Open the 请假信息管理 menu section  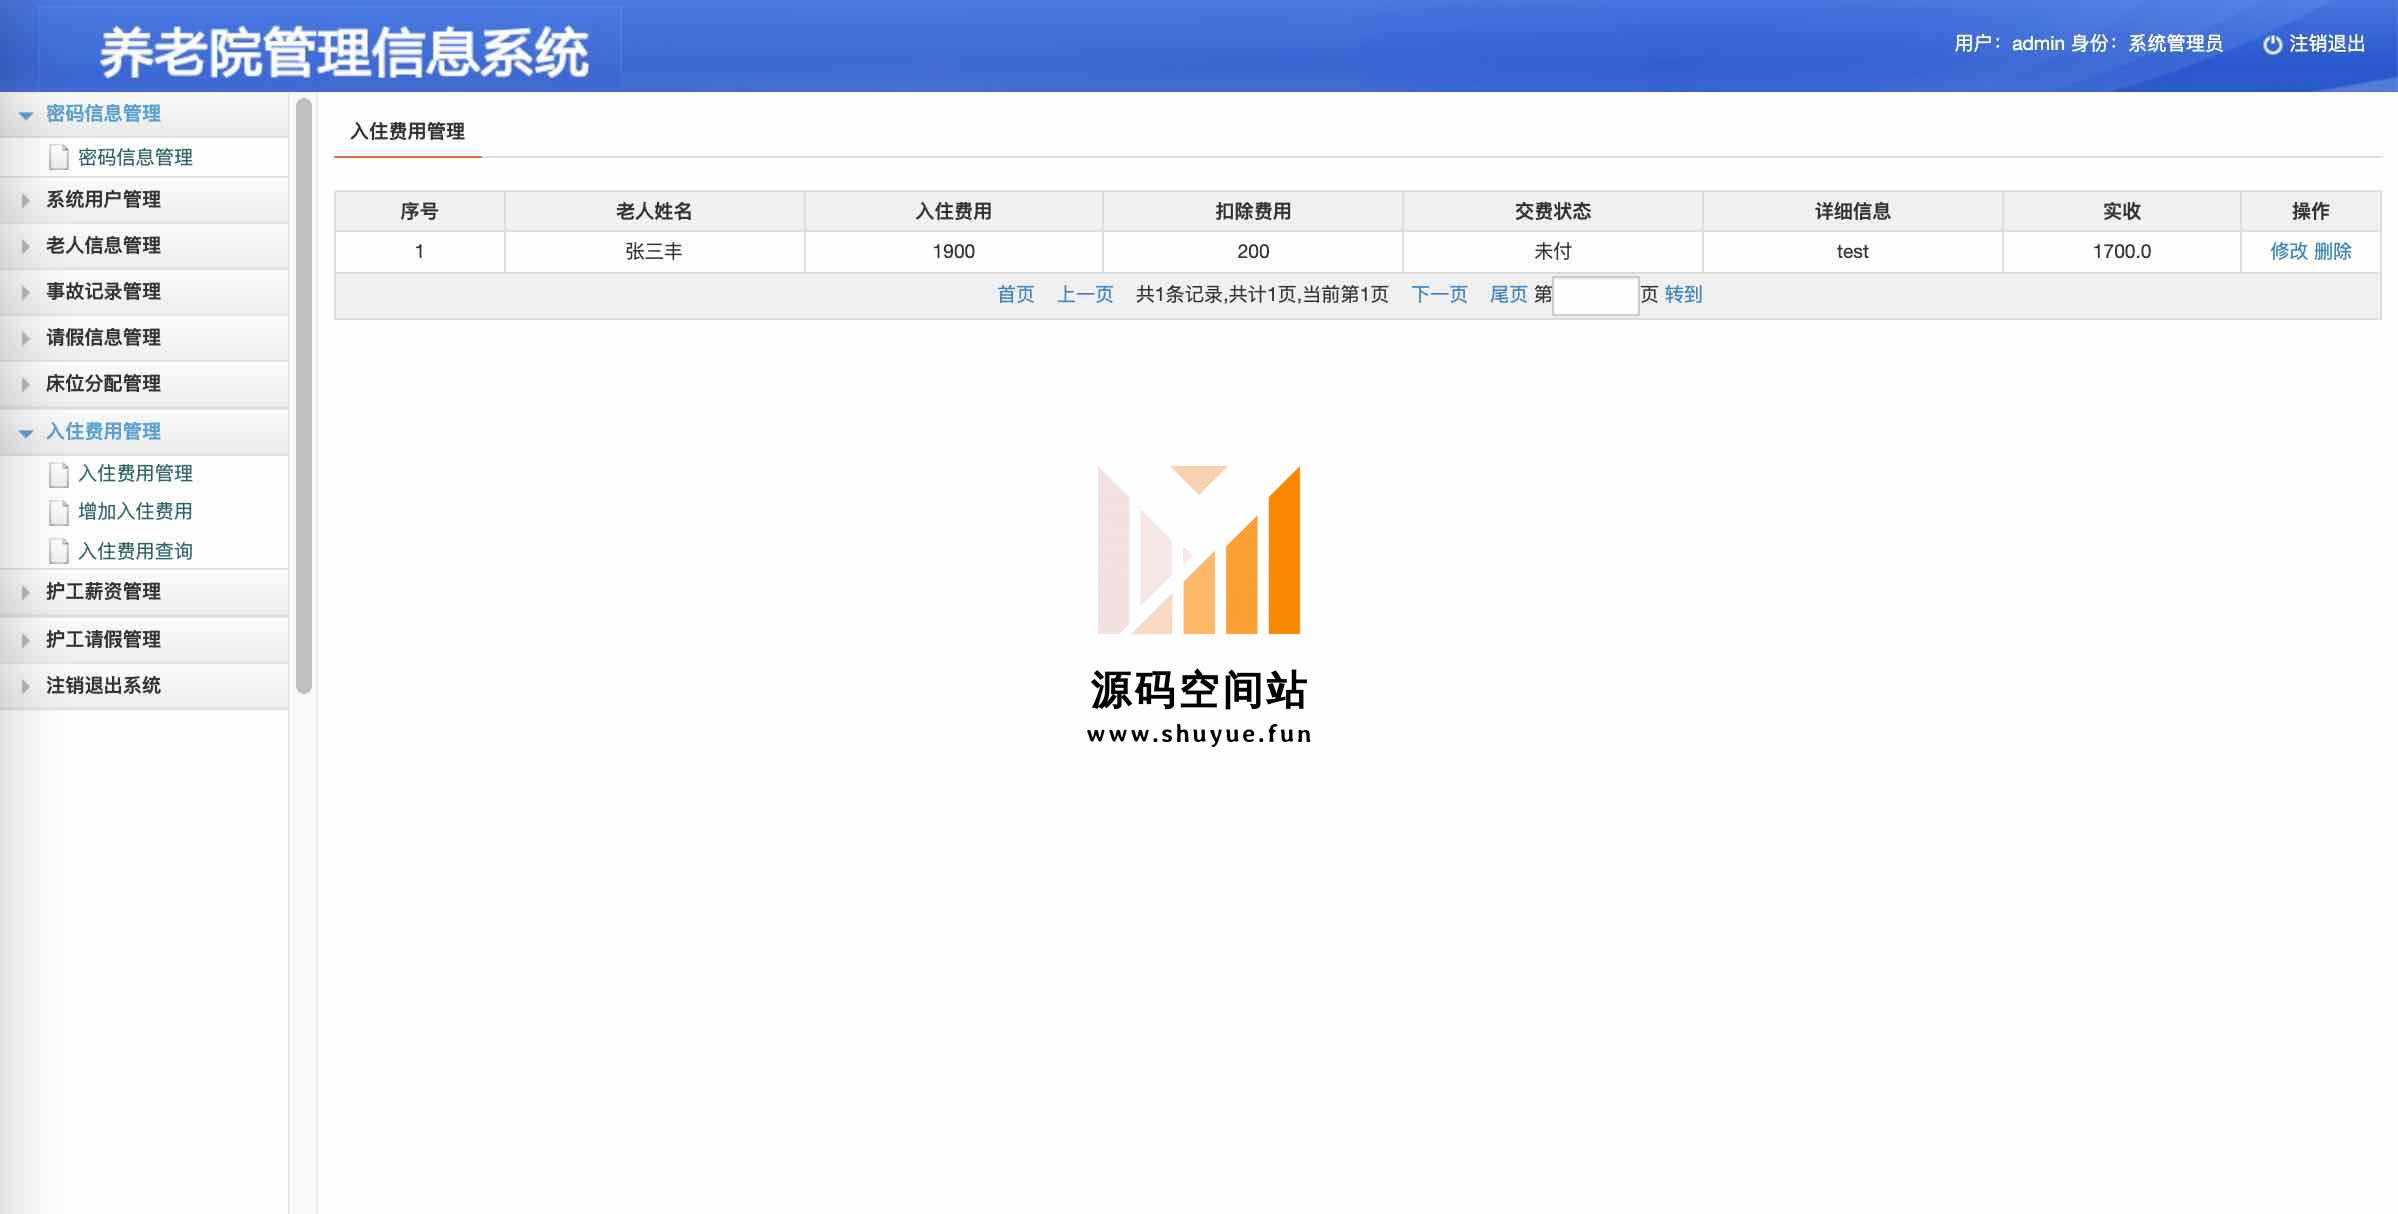coord(144,338)
